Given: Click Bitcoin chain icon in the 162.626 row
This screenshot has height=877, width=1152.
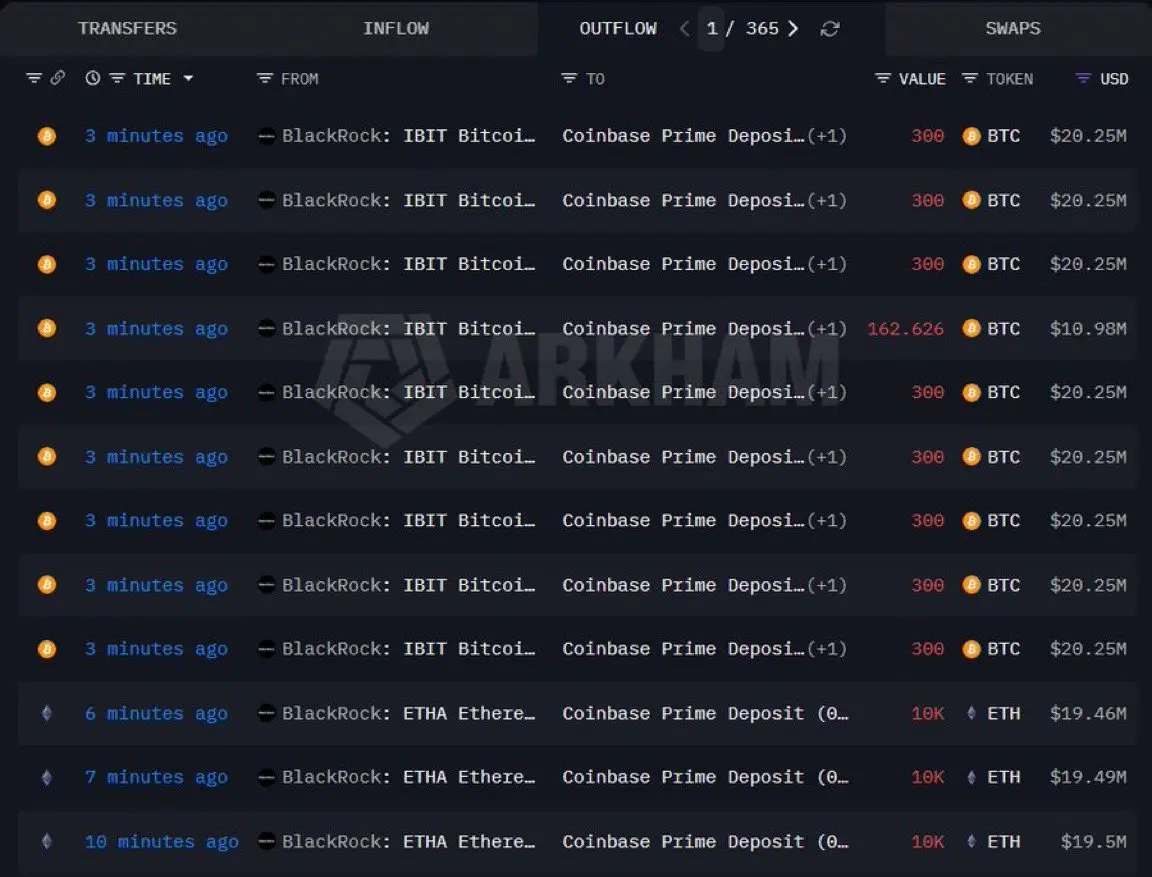Looking at the screenshot, I should click(x=46, y=328).
